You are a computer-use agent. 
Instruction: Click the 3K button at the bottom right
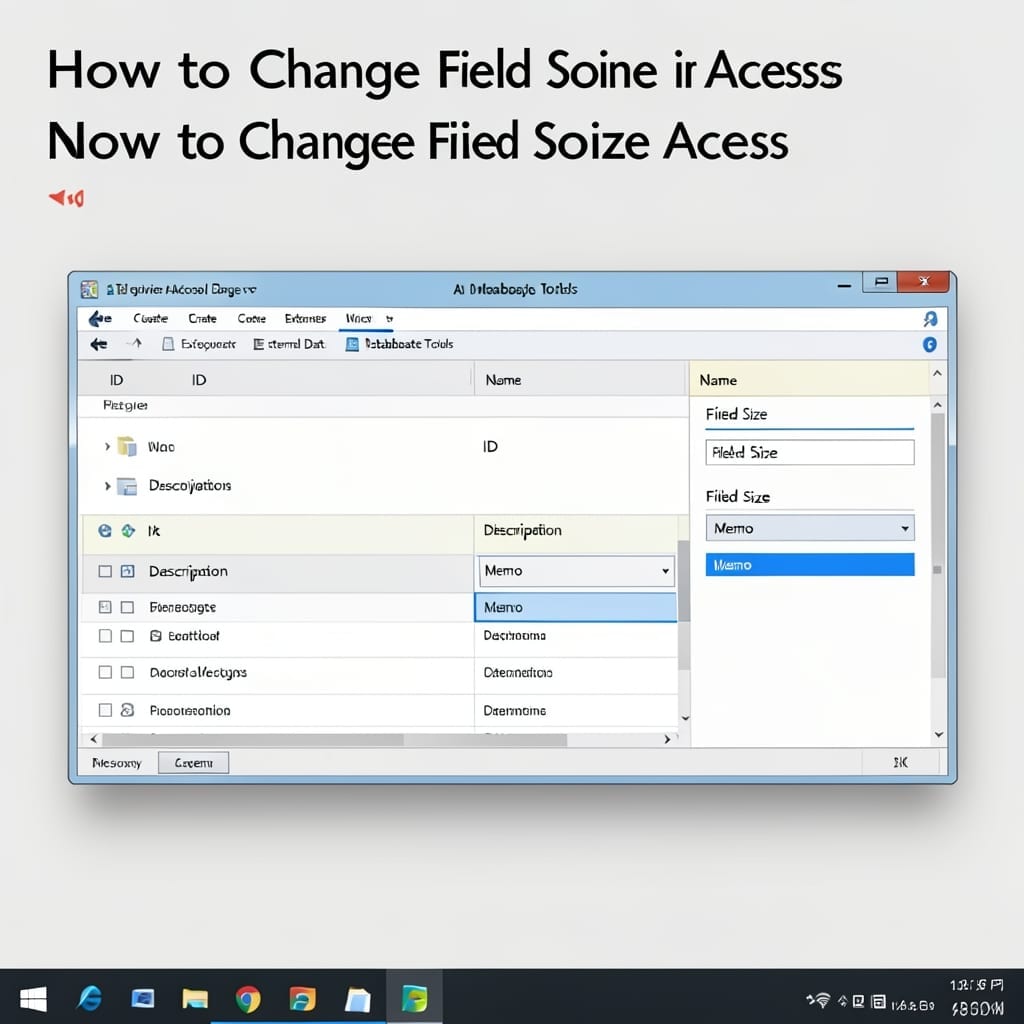901,762
